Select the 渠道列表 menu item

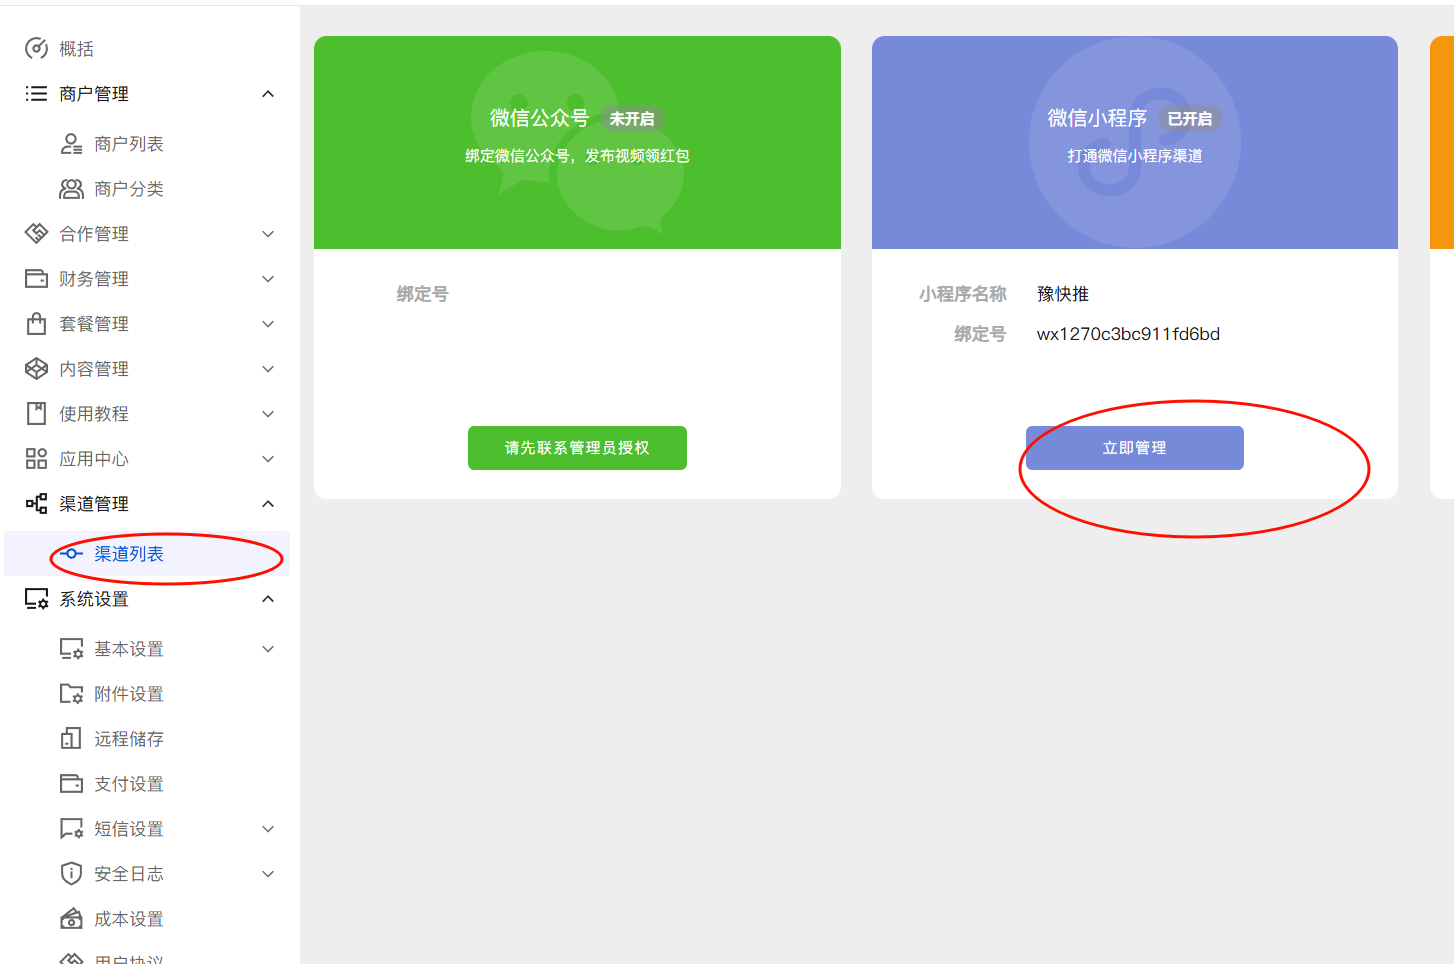pos(147,553)
